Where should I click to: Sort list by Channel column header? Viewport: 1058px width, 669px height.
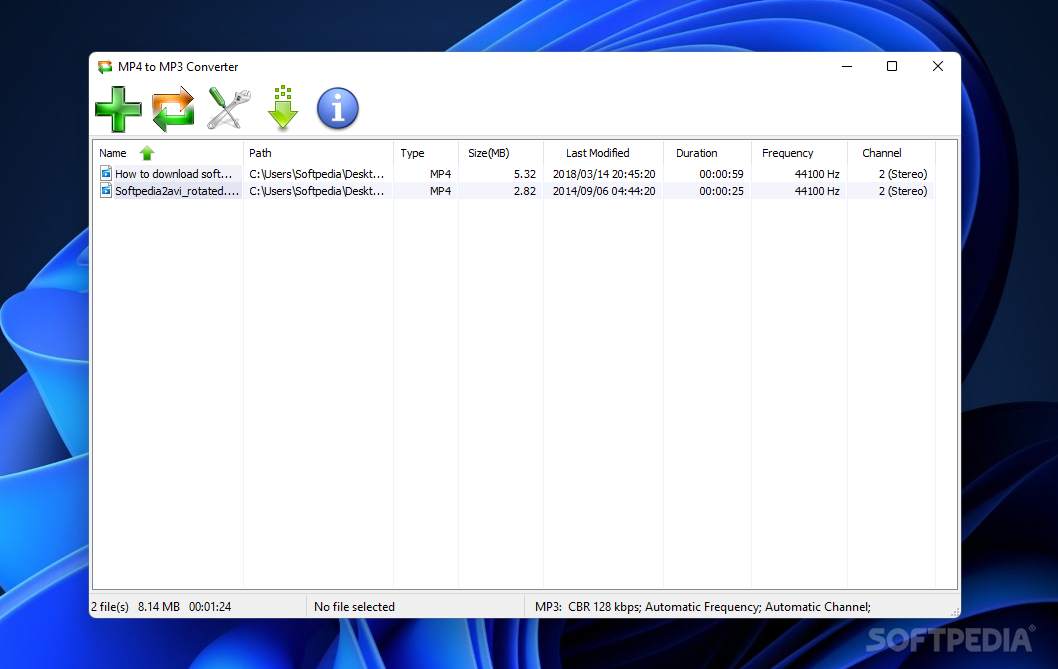point(891,153)
